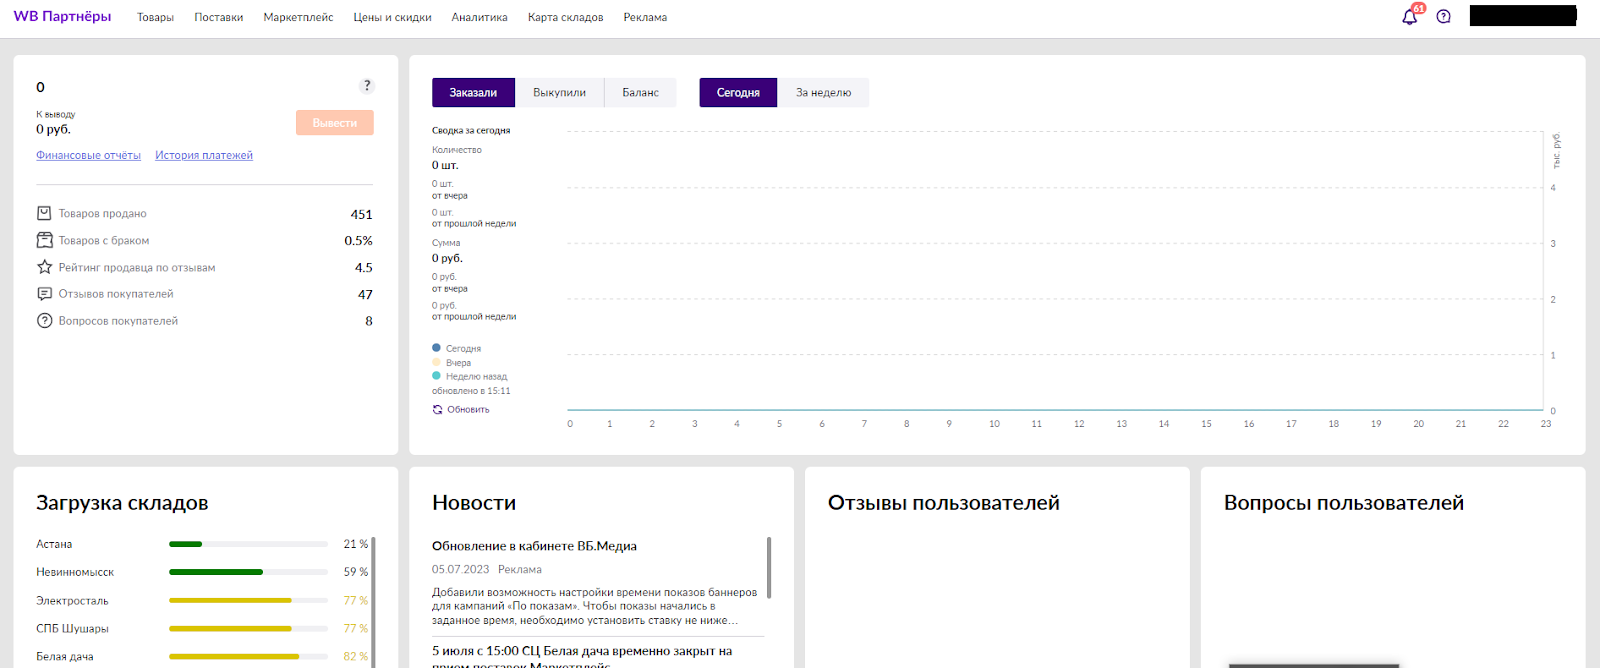Click the Загрузка складов panel scrollbar
The width and height of the screenshot is (1600, 668).
coord(373,602)
